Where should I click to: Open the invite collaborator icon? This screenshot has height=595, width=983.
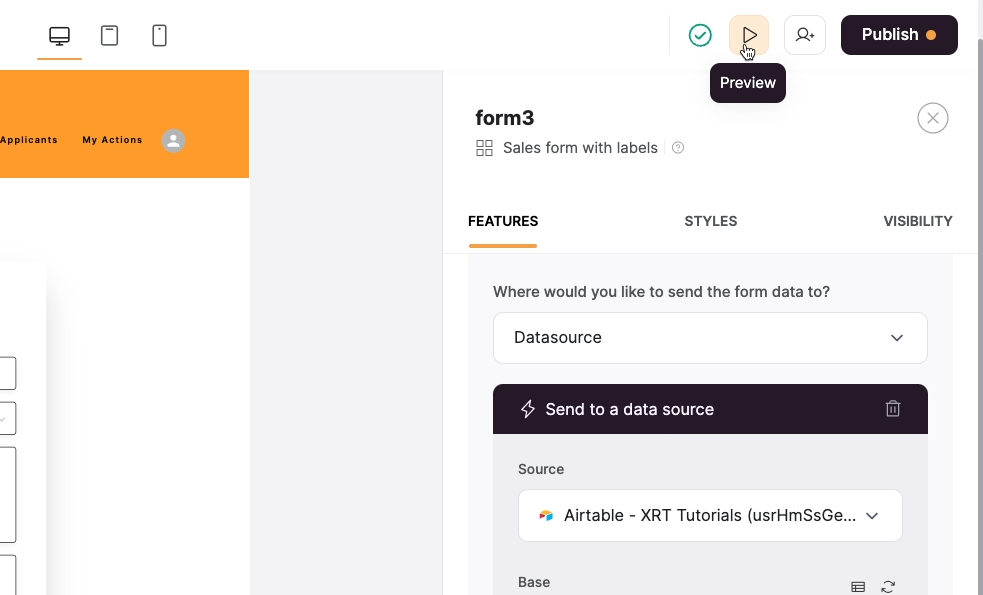point(805,35)
